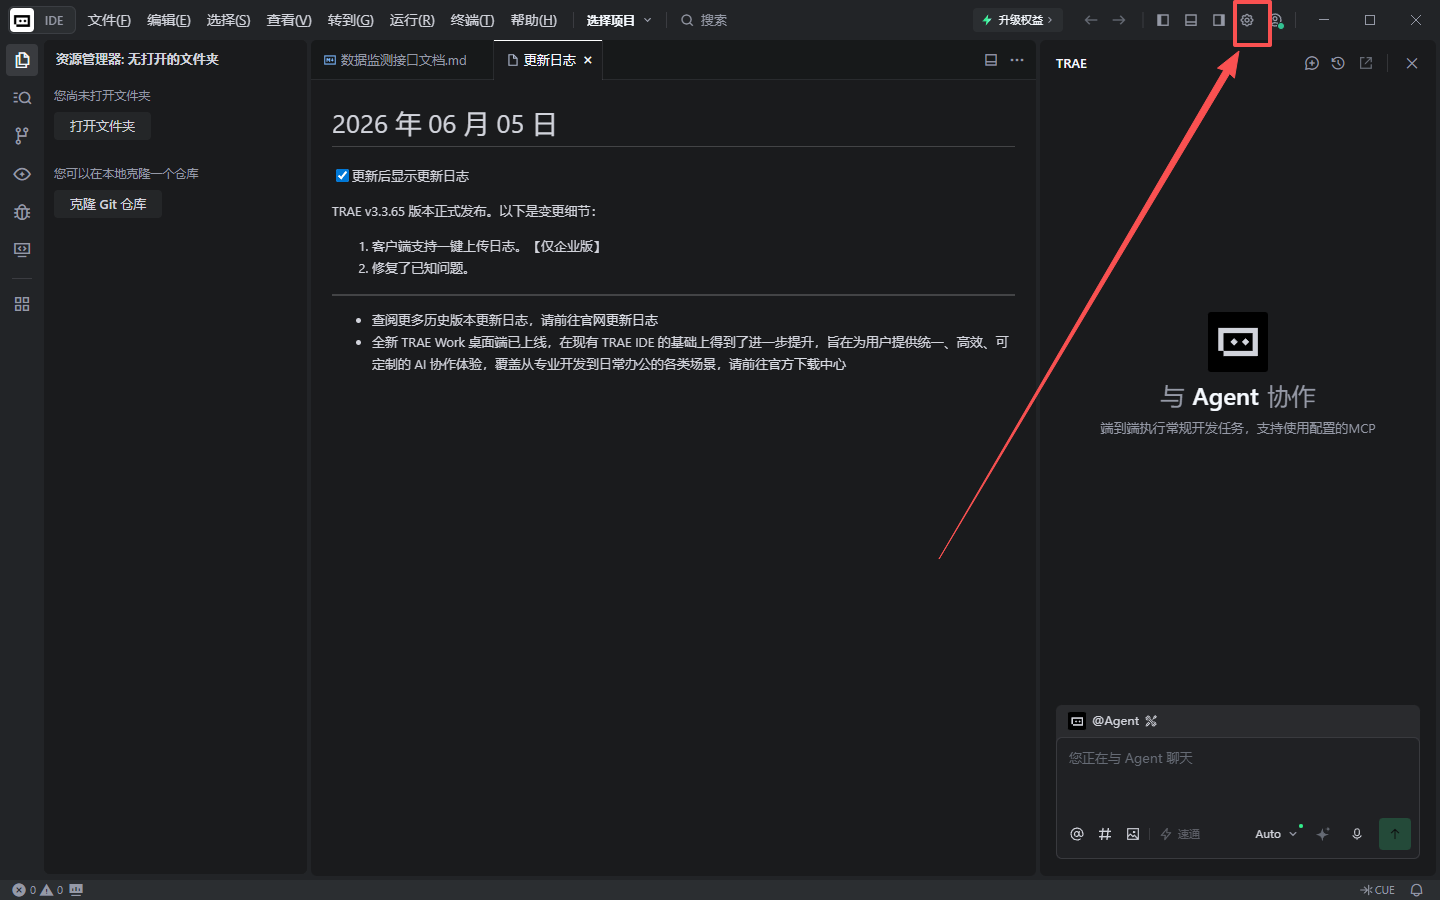1440x900 pixels.
Task: Open the 运行(R) menu
Action: [412, 20]
